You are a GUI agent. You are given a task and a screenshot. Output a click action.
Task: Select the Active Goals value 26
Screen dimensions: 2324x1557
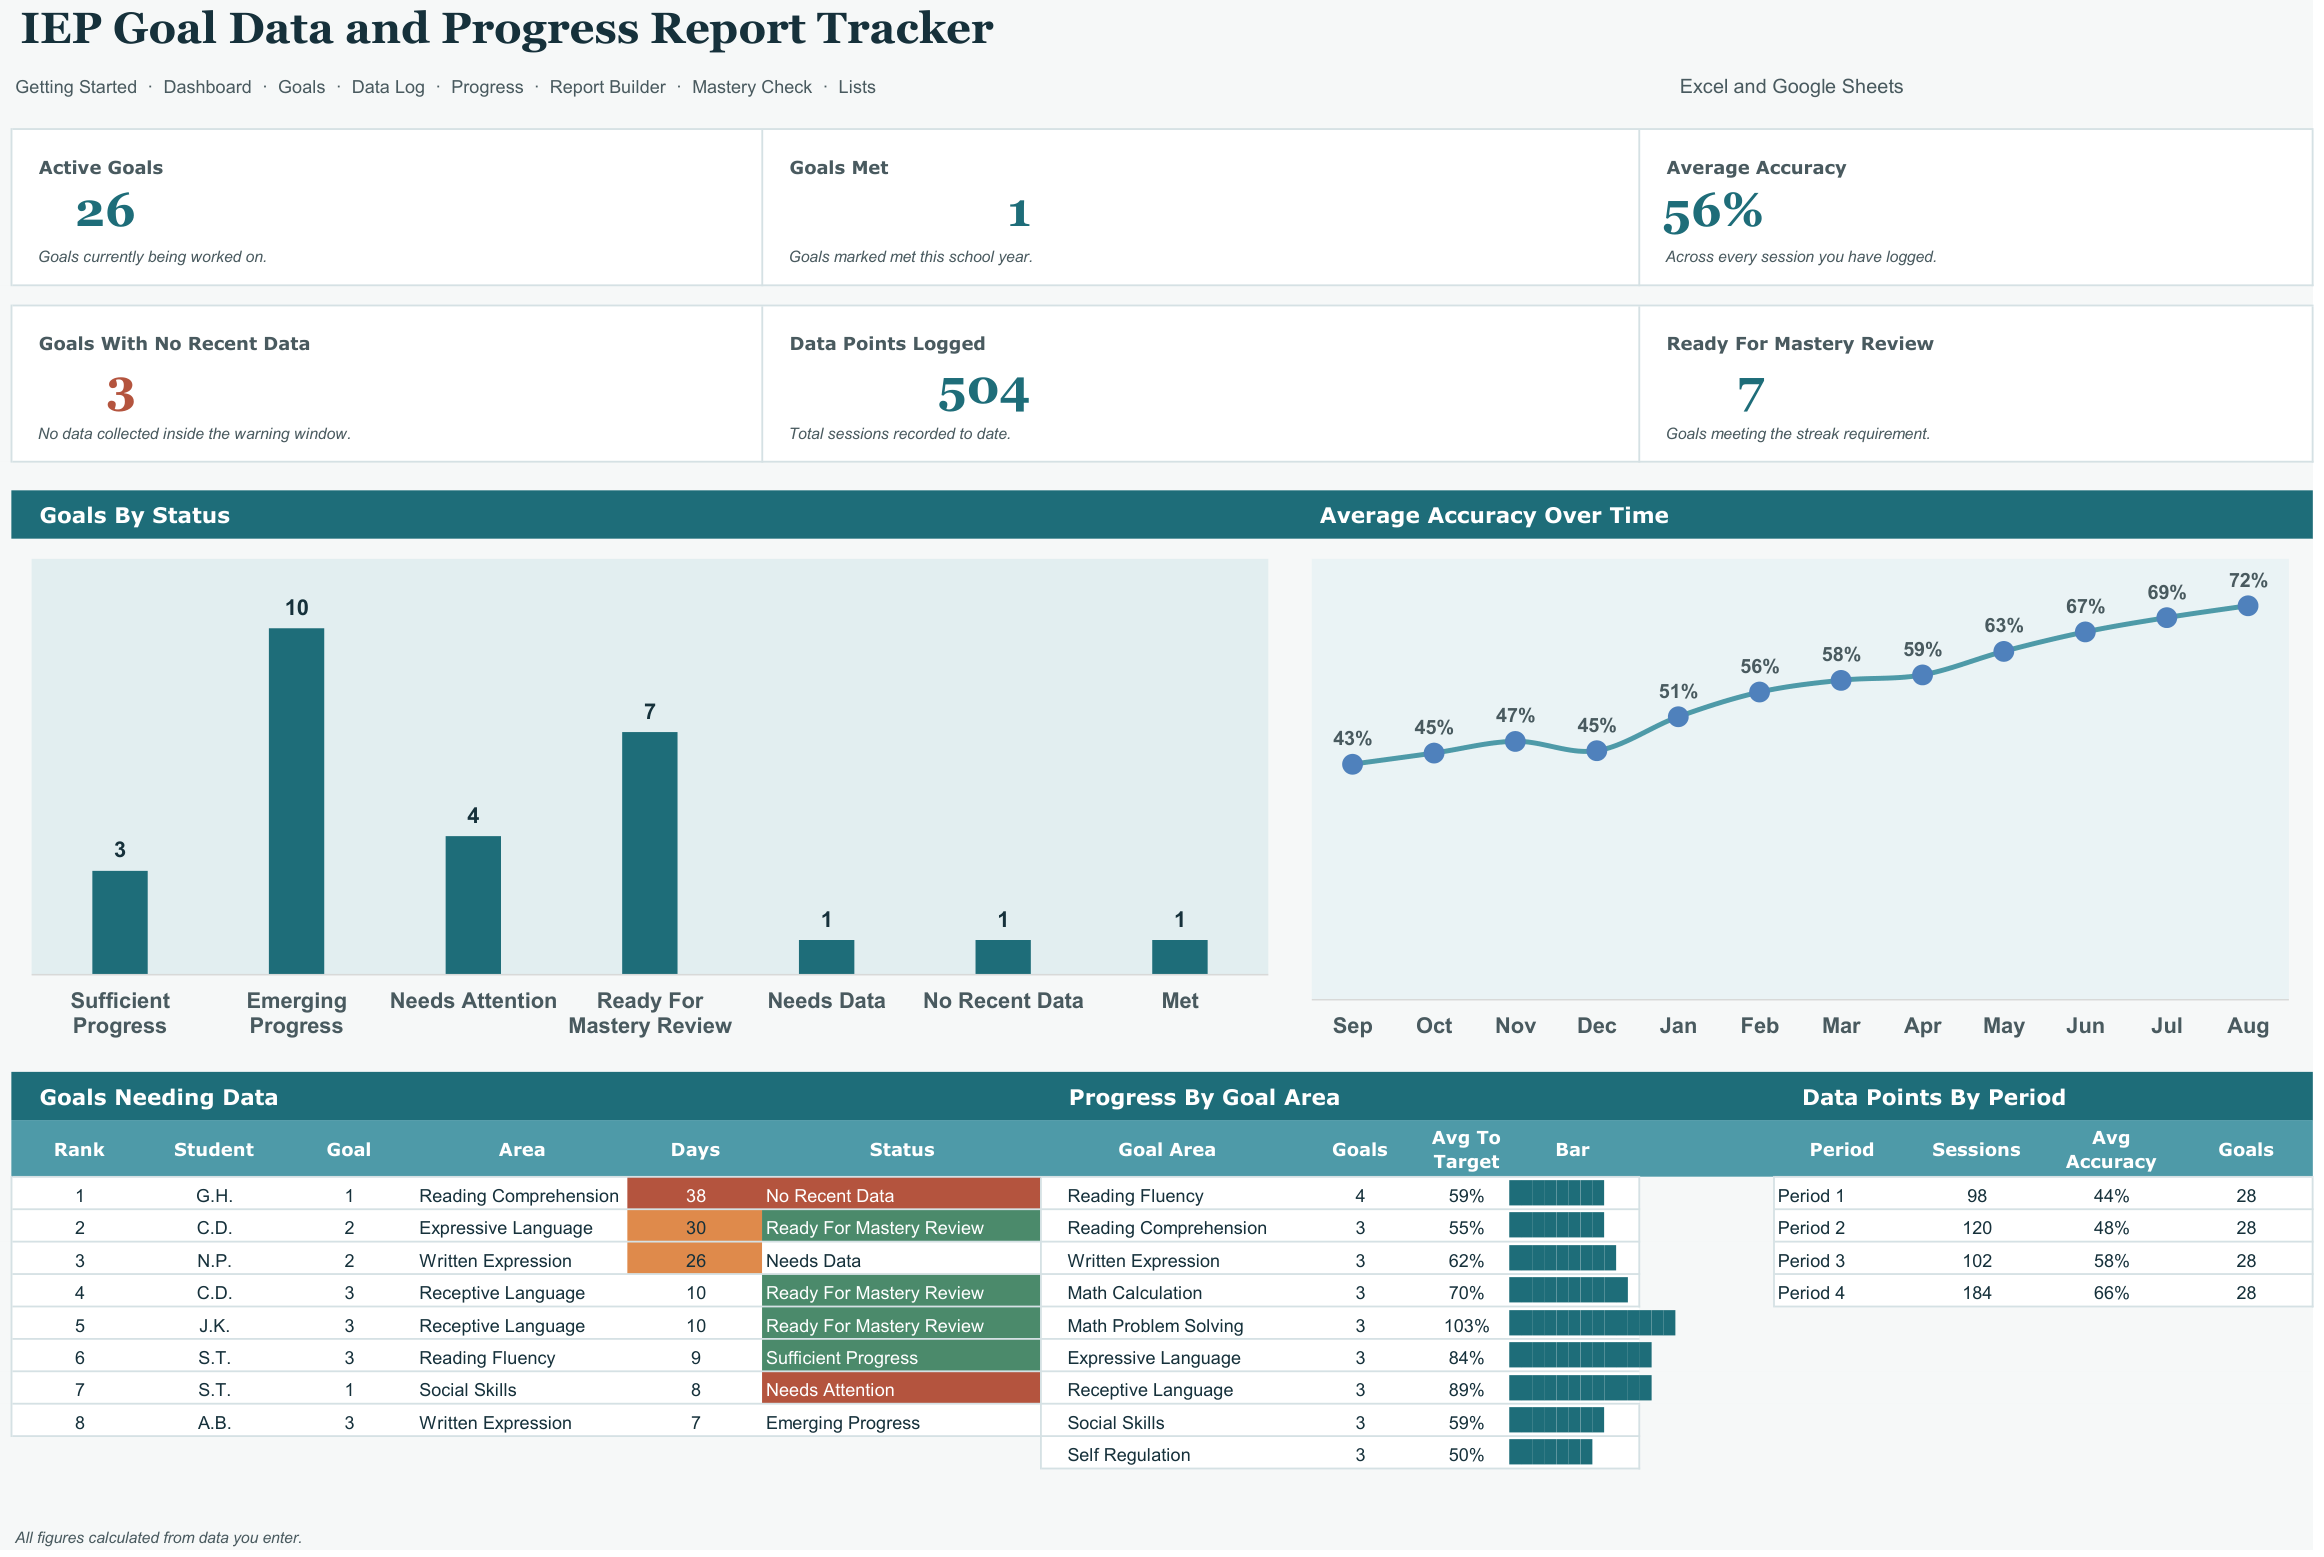pyautogui.click(x=105, y=212)
